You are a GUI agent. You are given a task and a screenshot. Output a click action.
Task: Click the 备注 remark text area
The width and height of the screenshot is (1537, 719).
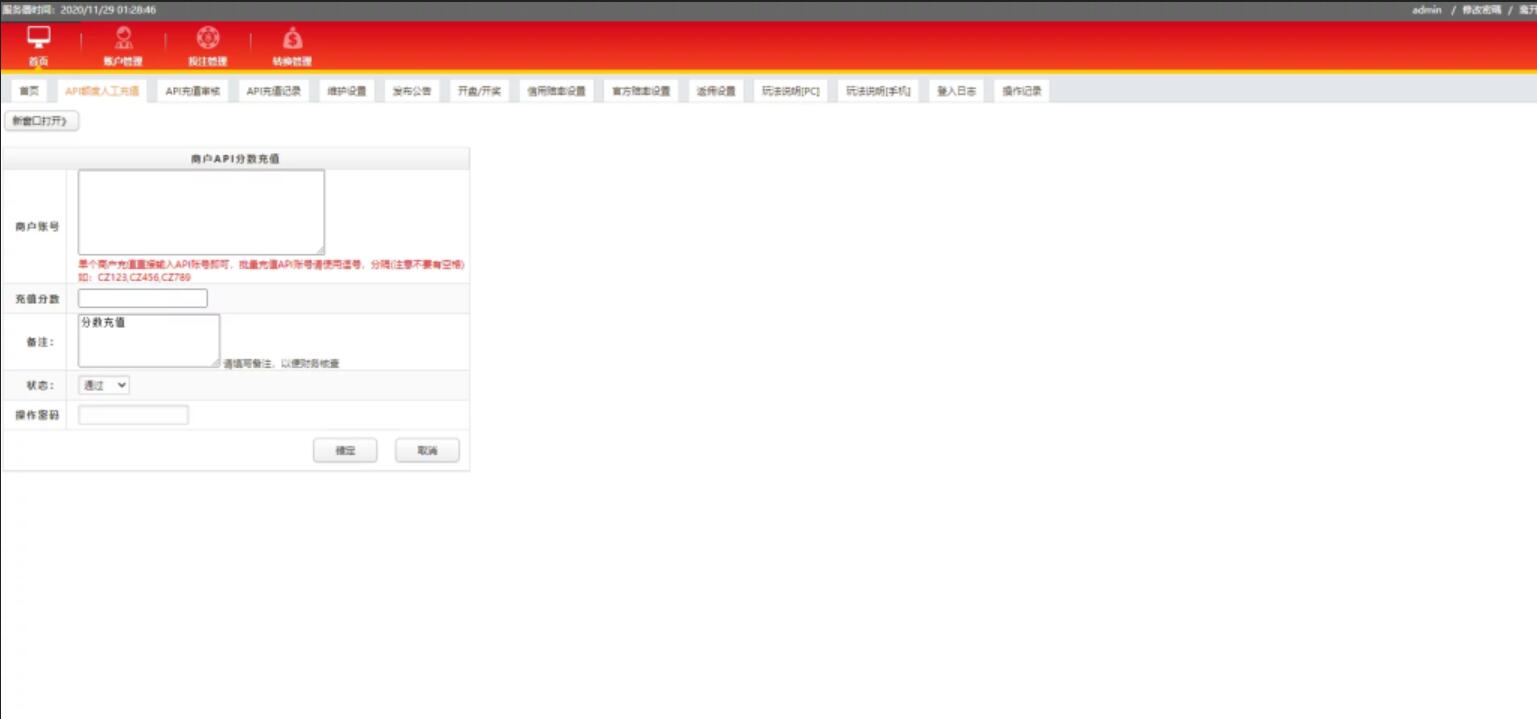(x=149, y=341)
